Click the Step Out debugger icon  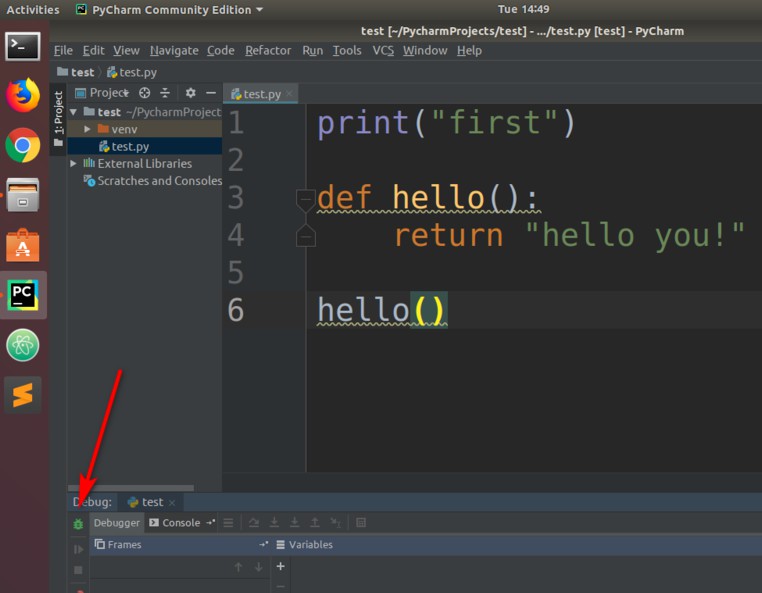point(315,523)
